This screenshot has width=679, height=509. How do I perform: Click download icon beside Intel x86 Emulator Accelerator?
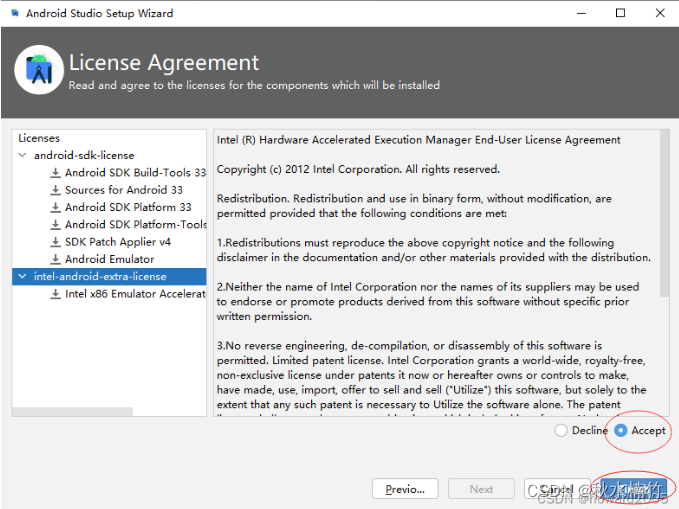coord(55,294)
